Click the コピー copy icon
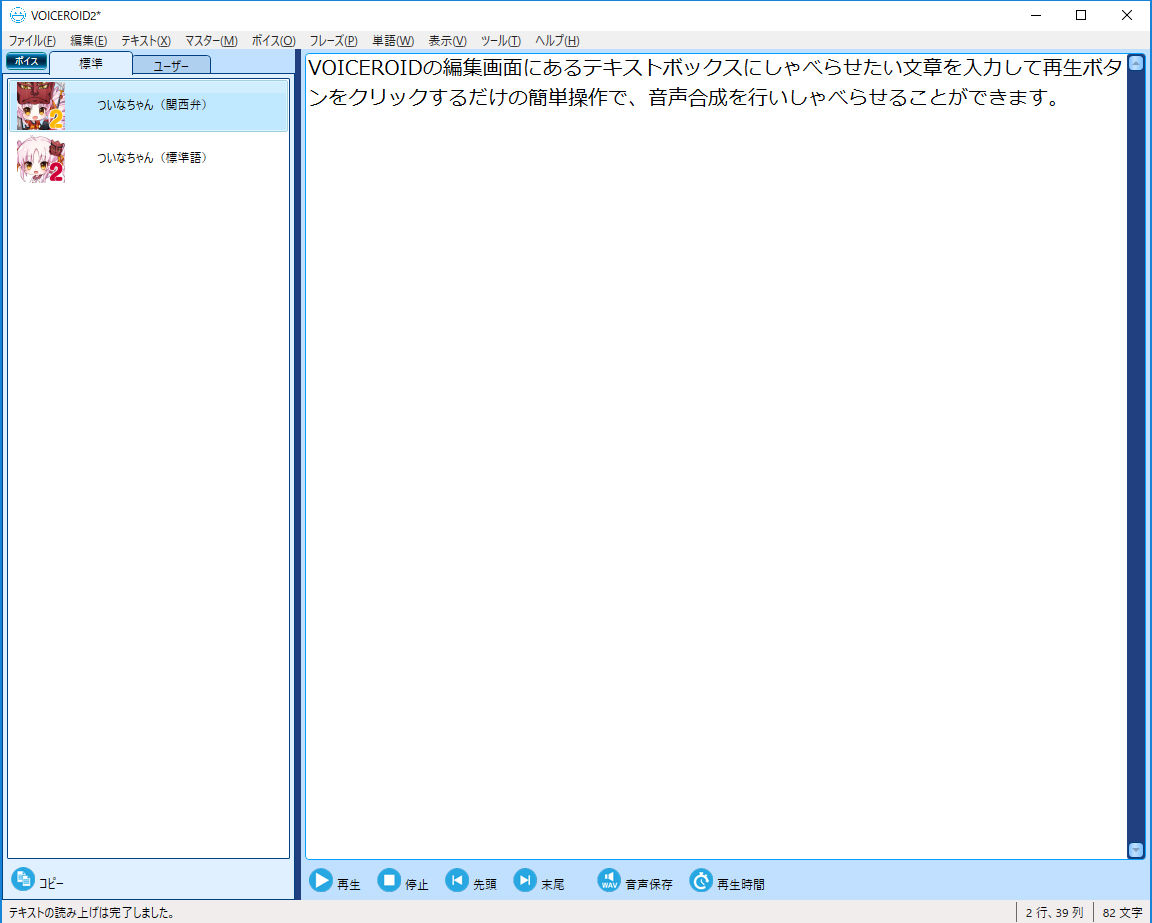The width and height of the screenshot is (1152, 923). pyautogui.click(x=23, y=878)
